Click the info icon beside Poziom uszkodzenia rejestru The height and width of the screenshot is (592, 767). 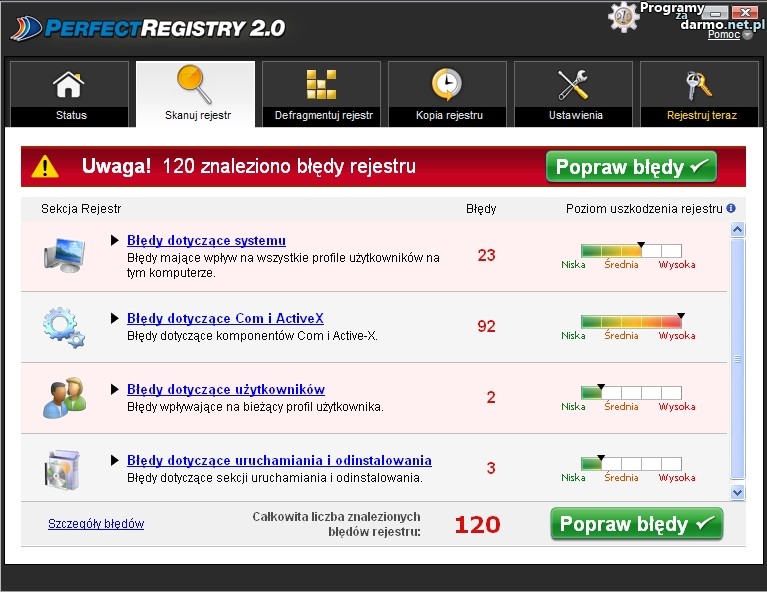click(731, 209)
